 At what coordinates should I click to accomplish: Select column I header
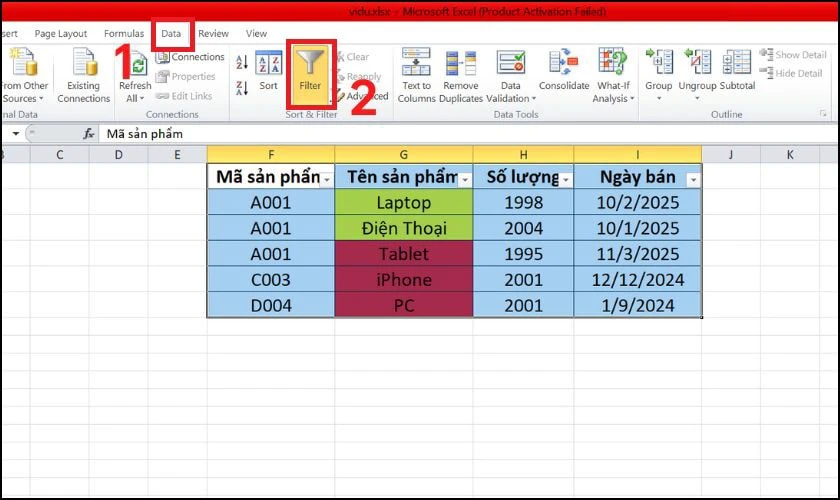(638, 155)
